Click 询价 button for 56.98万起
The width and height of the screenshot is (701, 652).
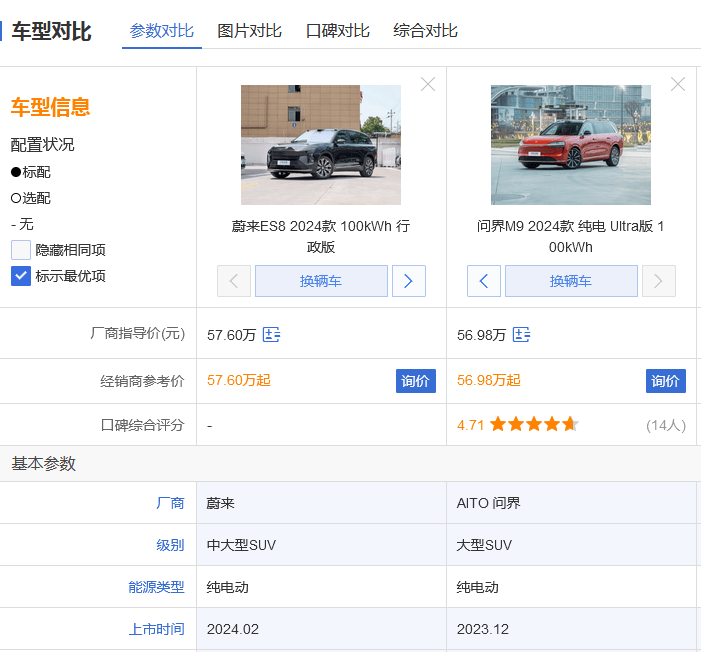[665, 381]
